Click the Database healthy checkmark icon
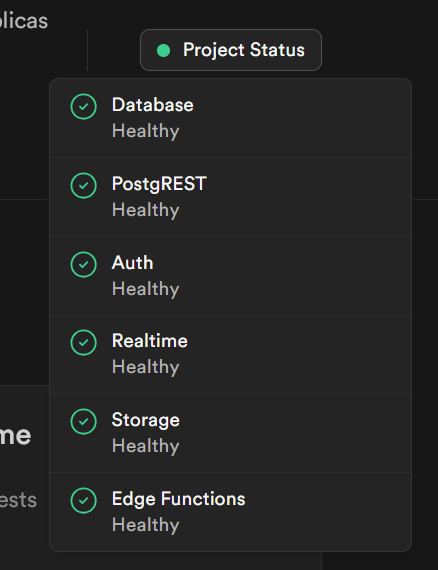This screenshot has height=570, width=438. click(84, 107)
